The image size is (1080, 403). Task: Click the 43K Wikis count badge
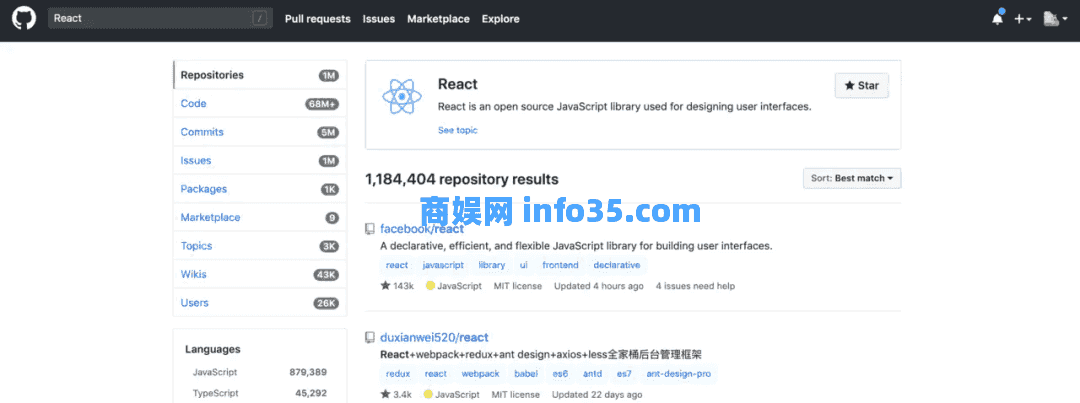(x=326, y=275)
